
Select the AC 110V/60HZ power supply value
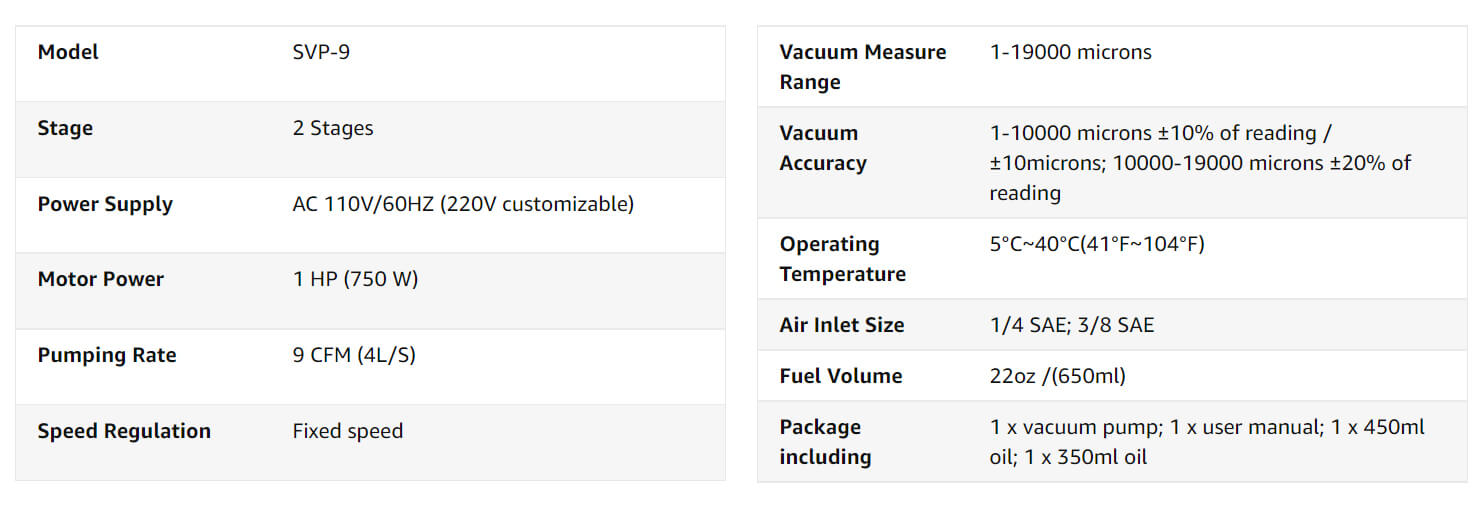click(x=463, y=204)
